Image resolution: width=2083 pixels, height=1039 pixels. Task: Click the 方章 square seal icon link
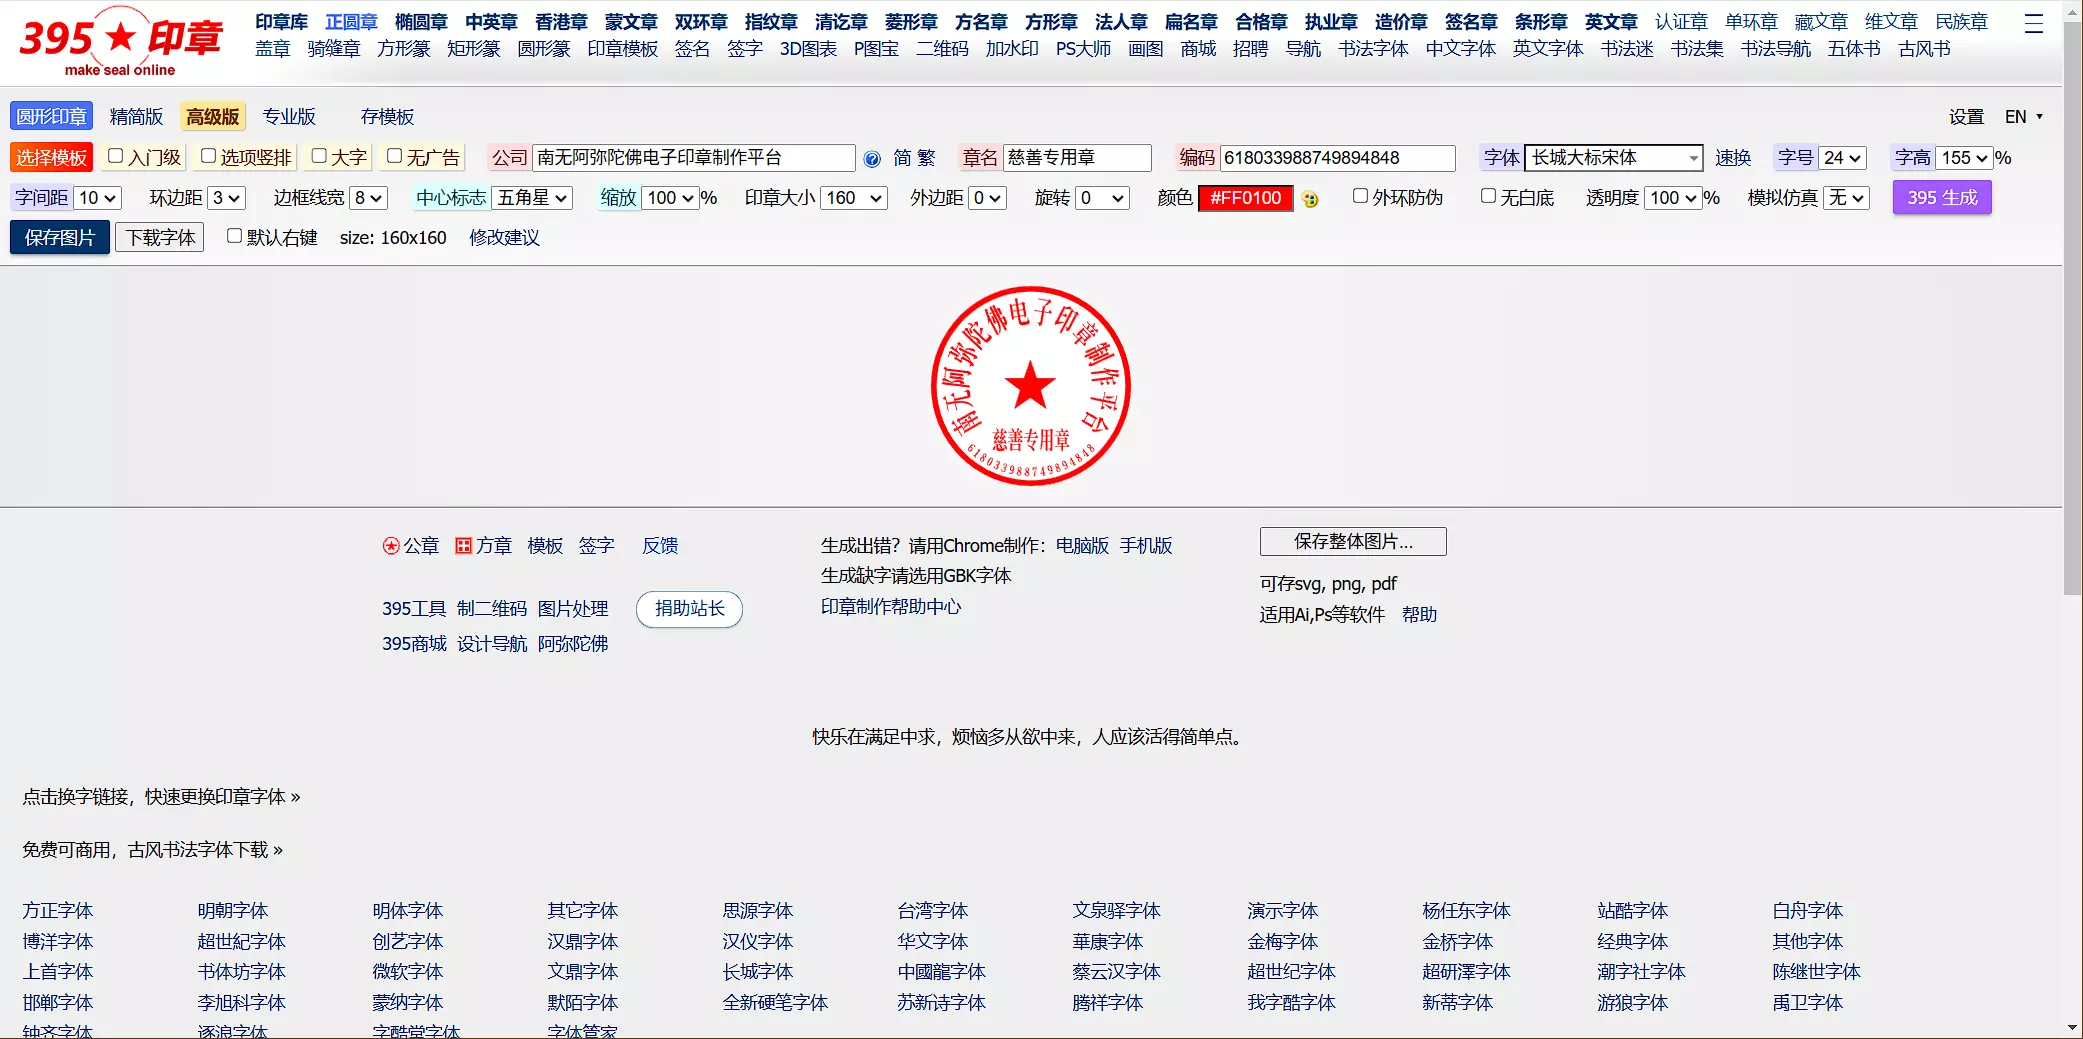[x=483, y=546]
